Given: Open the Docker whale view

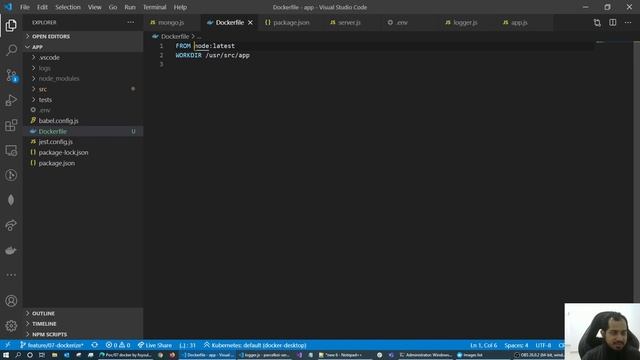Looking at the screenshot, I should 11,250.
